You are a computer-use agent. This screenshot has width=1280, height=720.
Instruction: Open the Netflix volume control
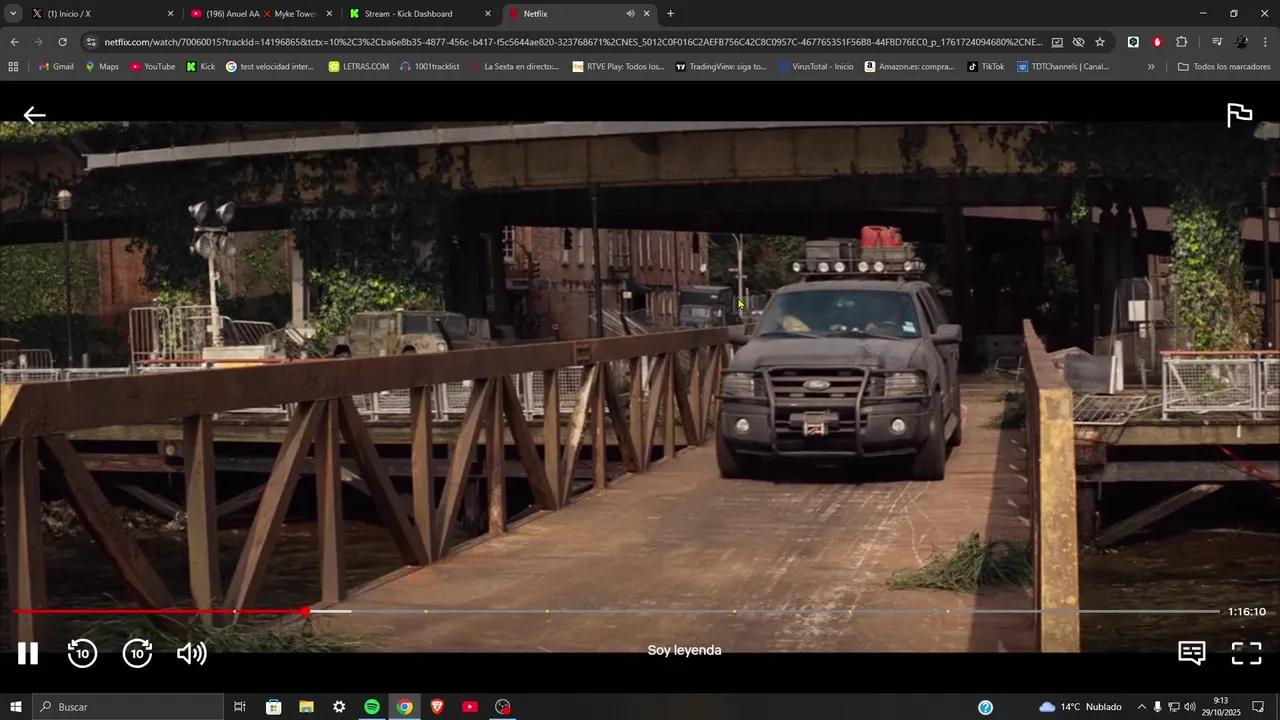[x=191, y=653]
